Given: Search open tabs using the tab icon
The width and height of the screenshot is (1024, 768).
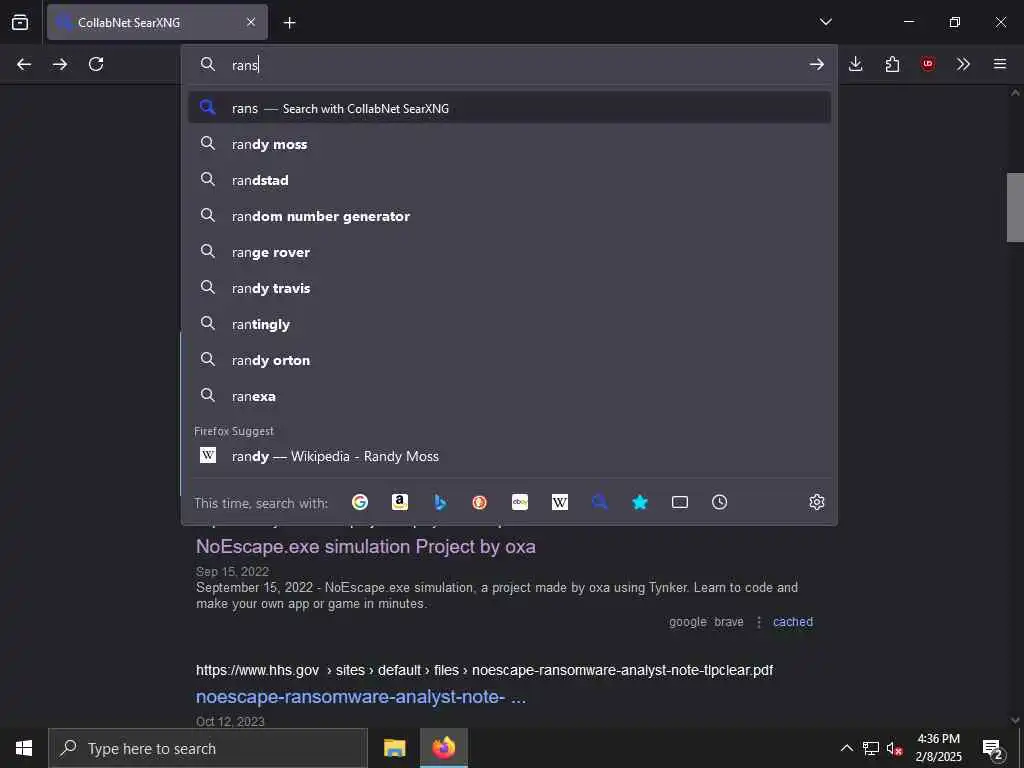Looking at the screenshot, I should pos(680,502).
